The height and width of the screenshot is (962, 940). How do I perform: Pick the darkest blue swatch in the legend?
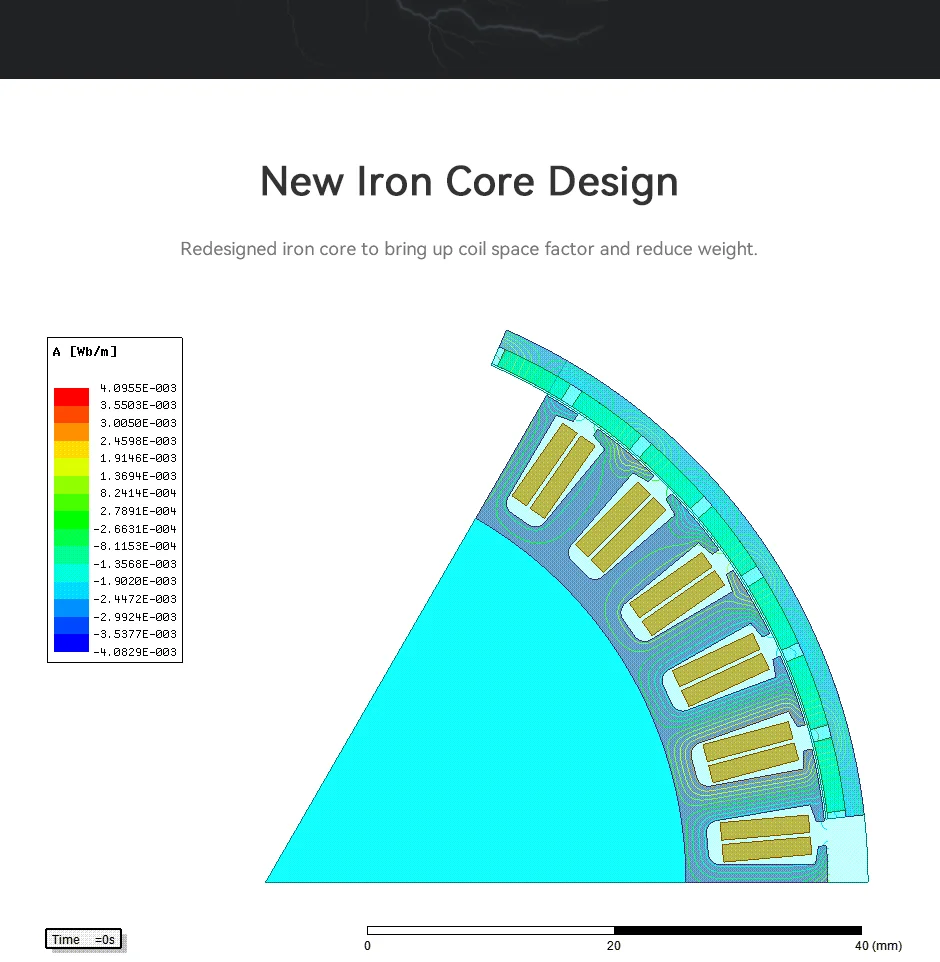click(71, 643)
